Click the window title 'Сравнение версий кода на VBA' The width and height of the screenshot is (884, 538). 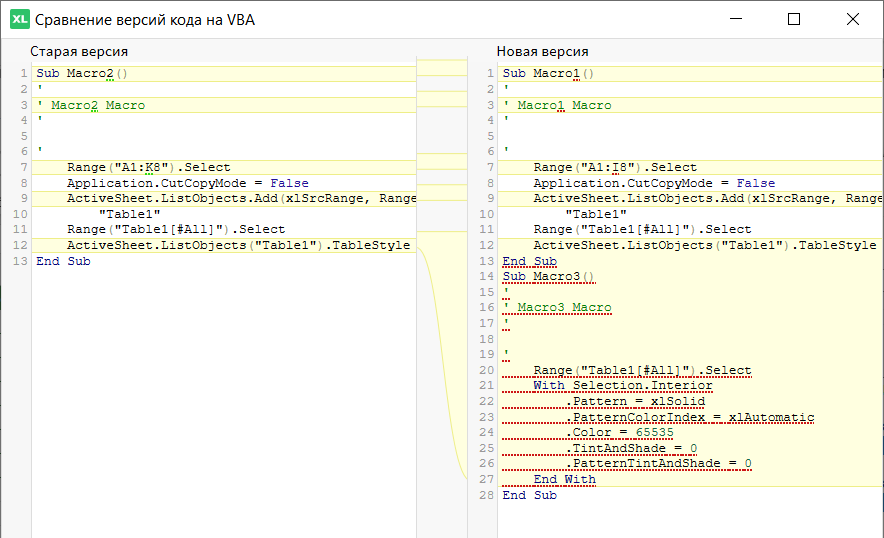click(x=145, y=19)
